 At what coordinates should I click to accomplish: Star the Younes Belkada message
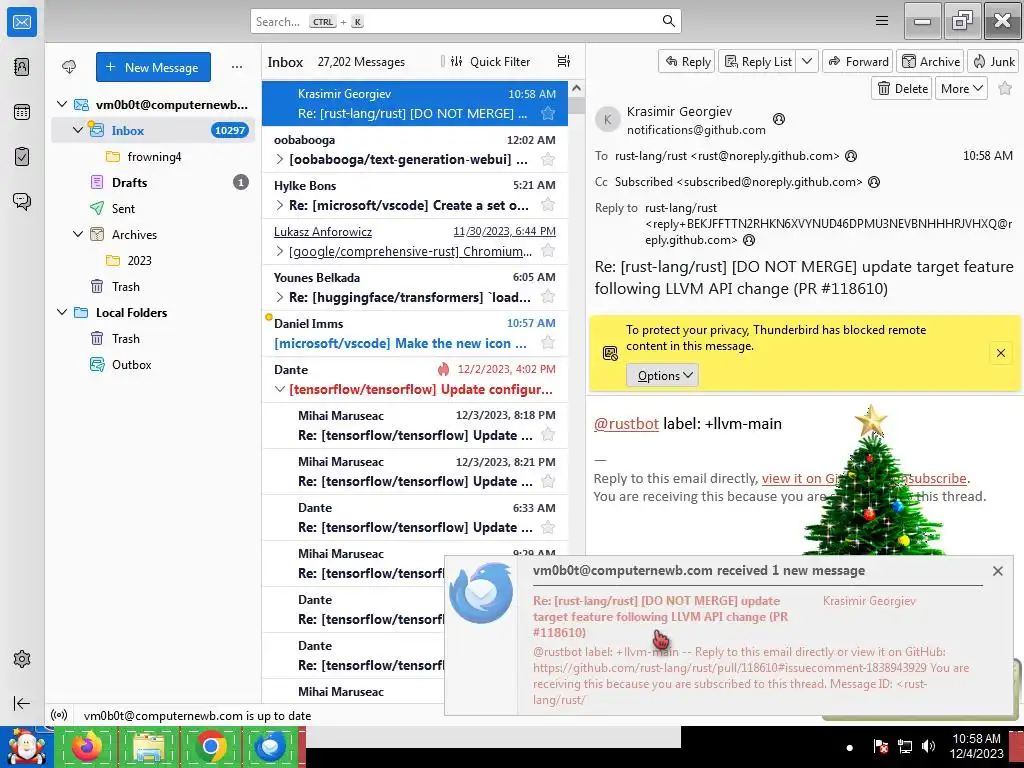(x=548, y=297)
